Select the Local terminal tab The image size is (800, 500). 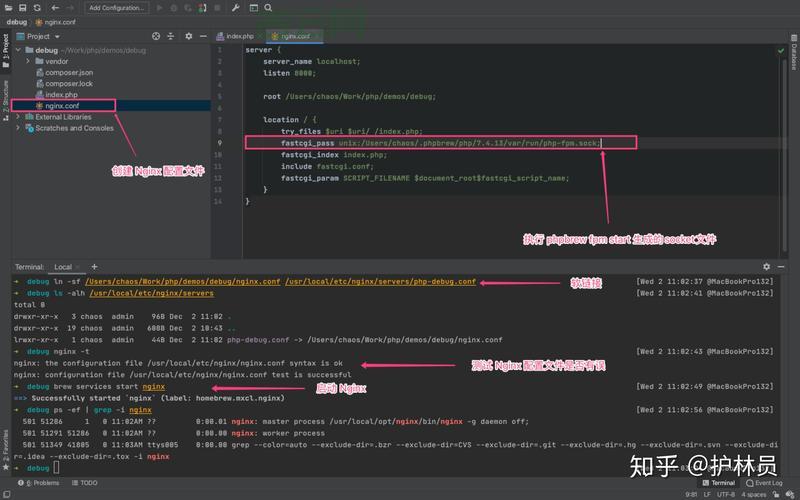(64, 267)
